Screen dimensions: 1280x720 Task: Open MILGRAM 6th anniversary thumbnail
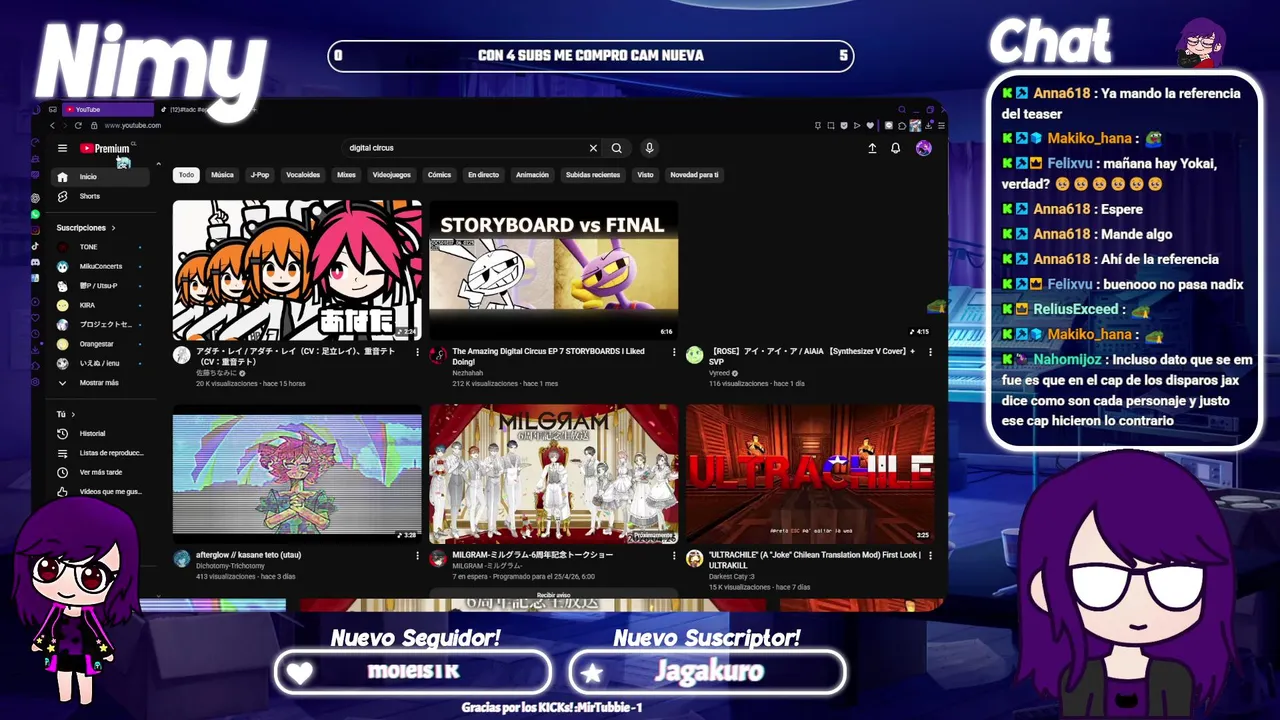tap(553, 474)
